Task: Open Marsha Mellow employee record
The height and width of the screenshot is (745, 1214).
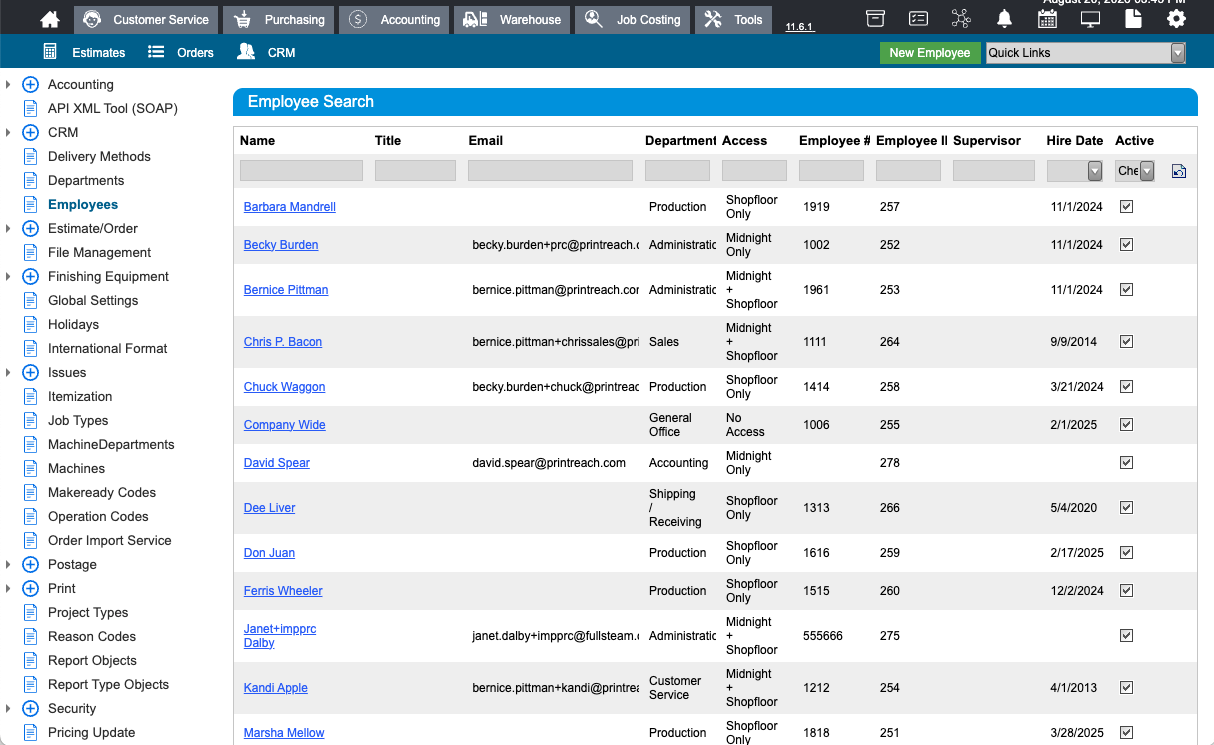Action: 284,733
